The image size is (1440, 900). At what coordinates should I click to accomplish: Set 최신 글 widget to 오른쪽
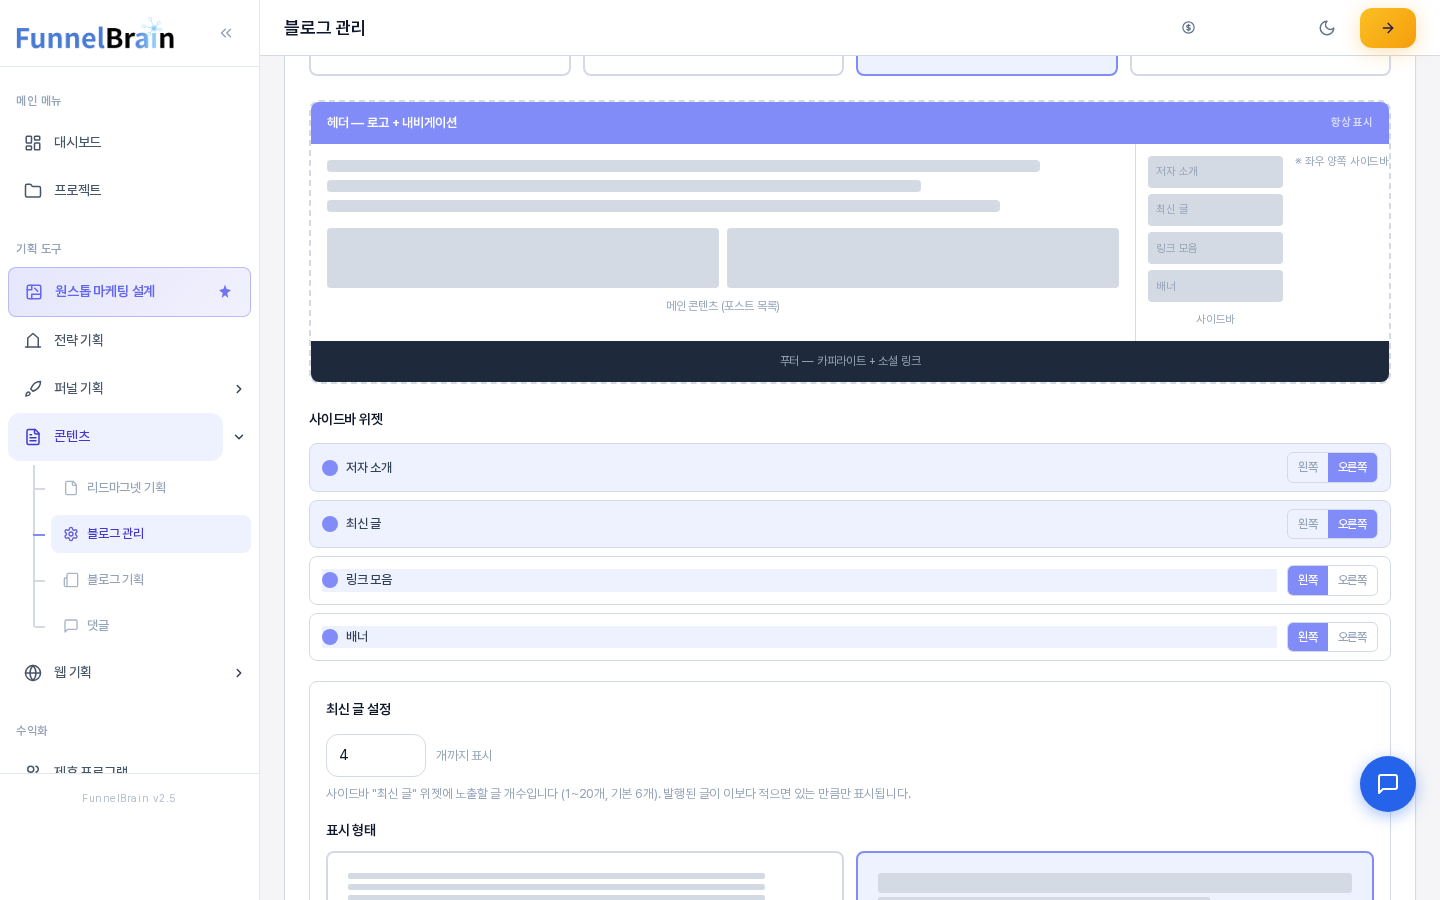coord(1353,524)
